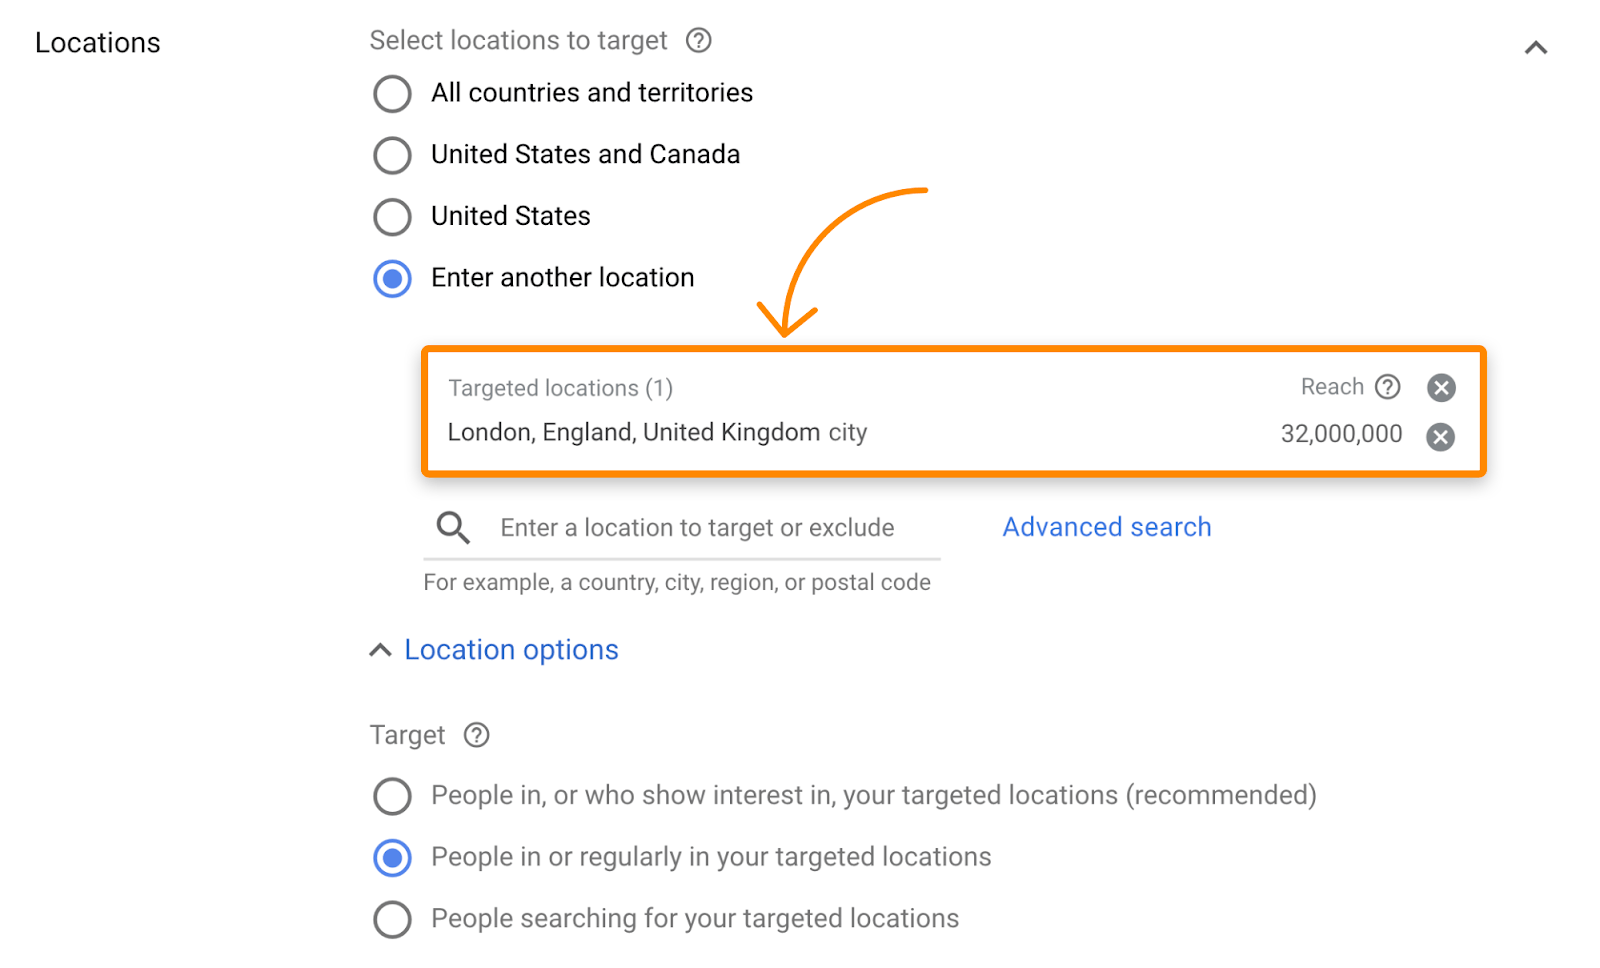Image resolution: width=1600 pixels, height=968 pixels.
Task: Select the London, England targeted location entry
Action: (x=657, y=432)
